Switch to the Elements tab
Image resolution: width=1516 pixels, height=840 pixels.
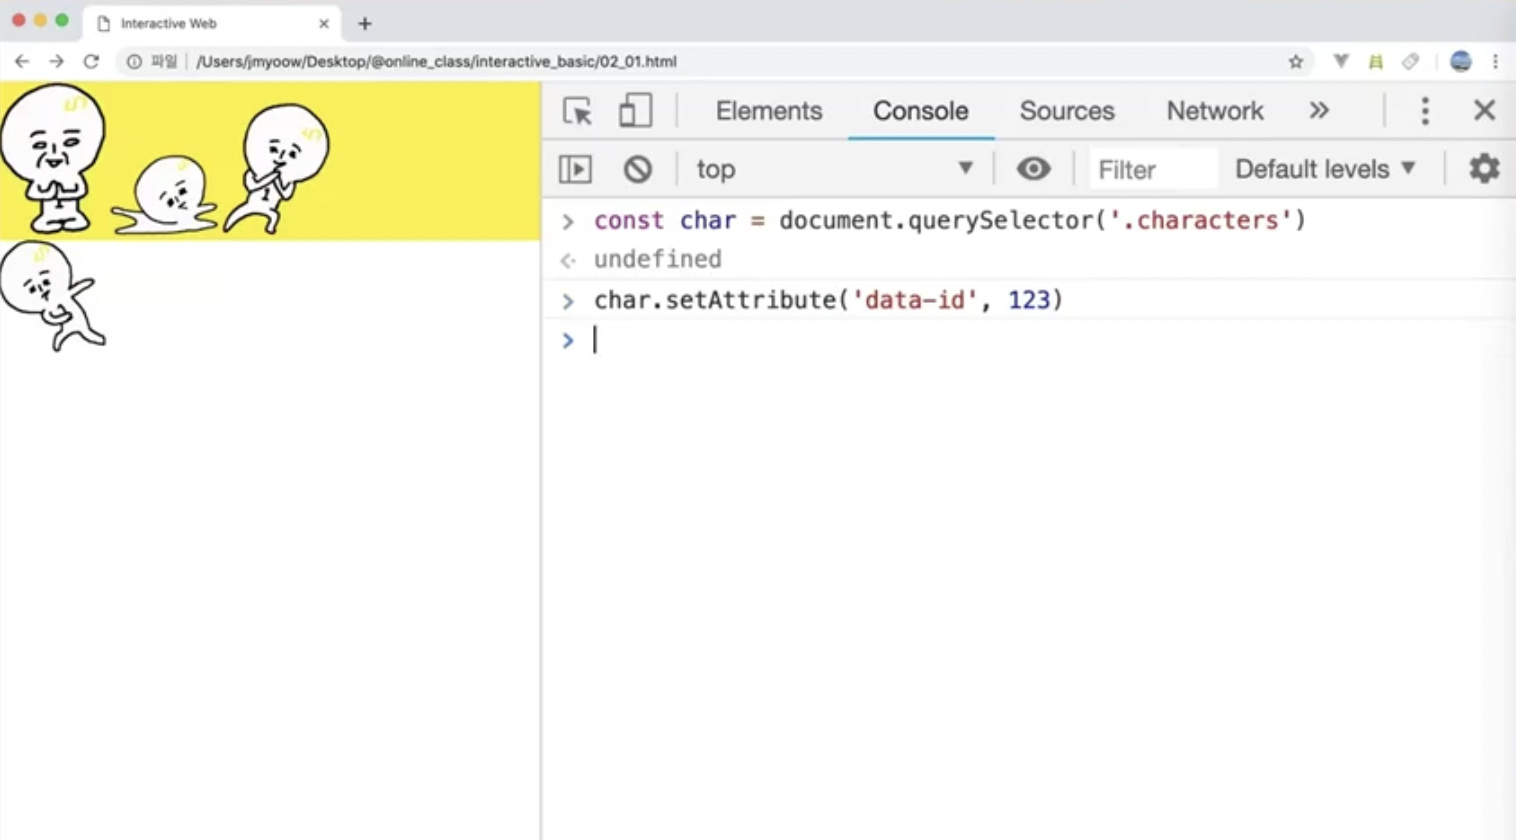click(x=769, y=111)
